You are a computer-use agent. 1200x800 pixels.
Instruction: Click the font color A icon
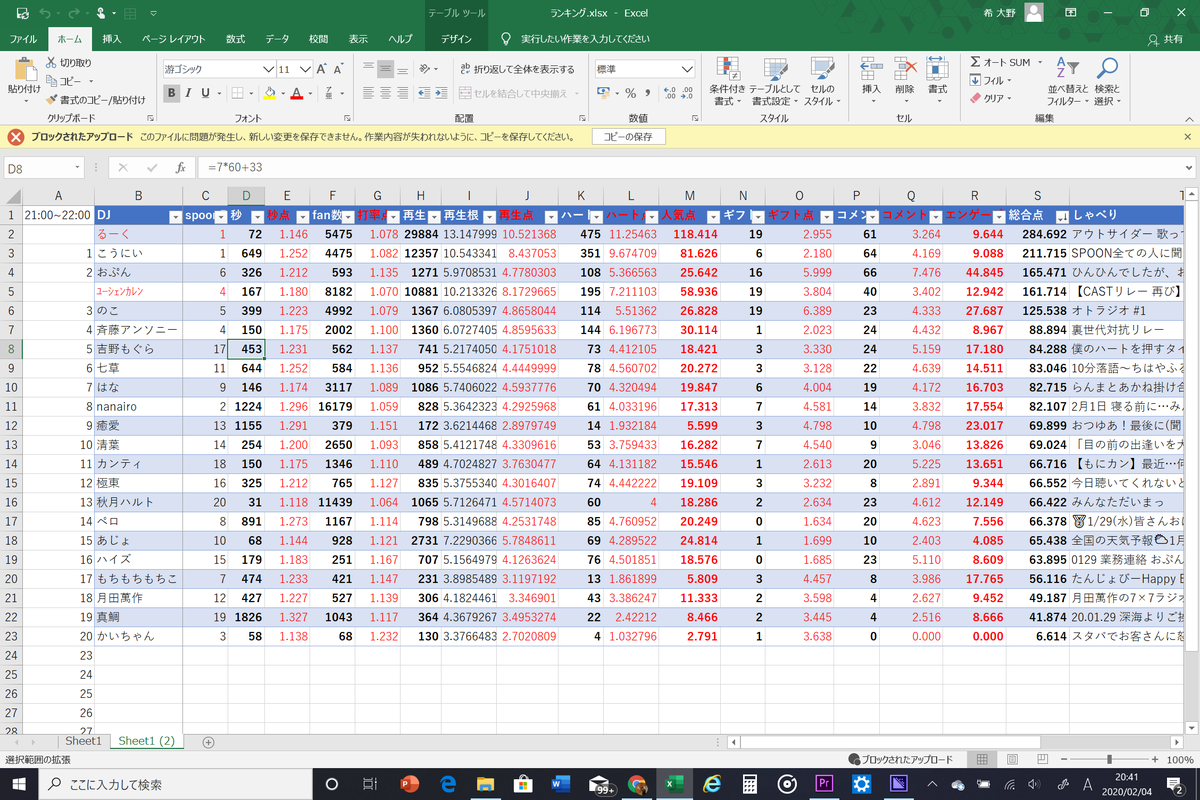pyautogui.click(x=296, y=93)
